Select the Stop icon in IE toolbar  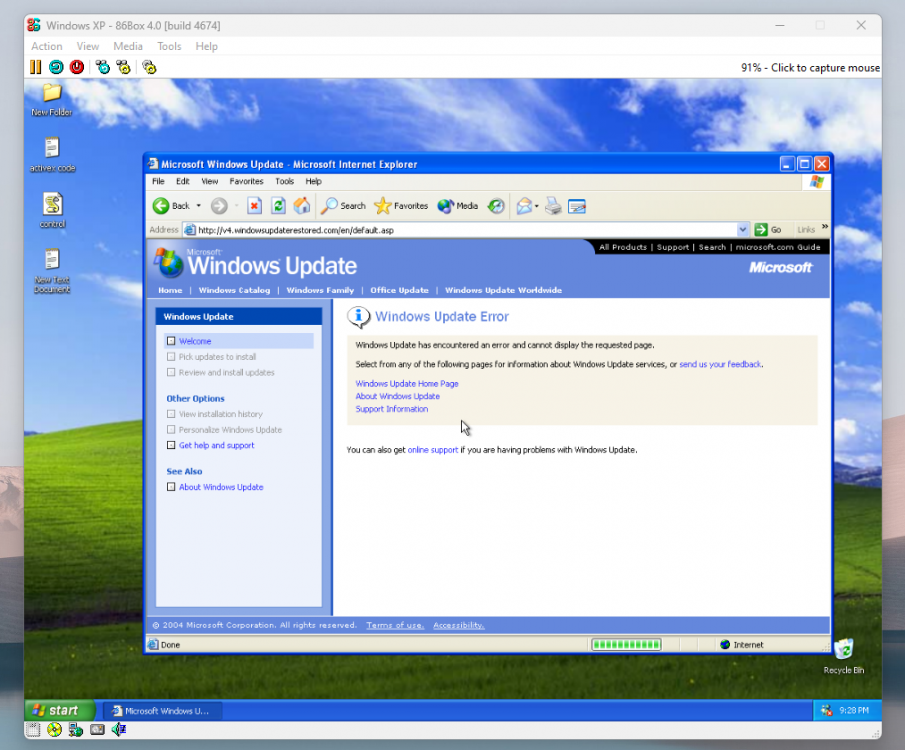(256, 206)
